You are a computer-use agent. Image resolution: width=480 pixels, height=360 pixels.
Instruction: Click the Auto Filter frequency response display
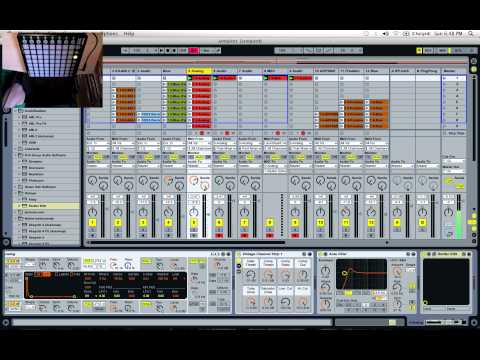361,274
